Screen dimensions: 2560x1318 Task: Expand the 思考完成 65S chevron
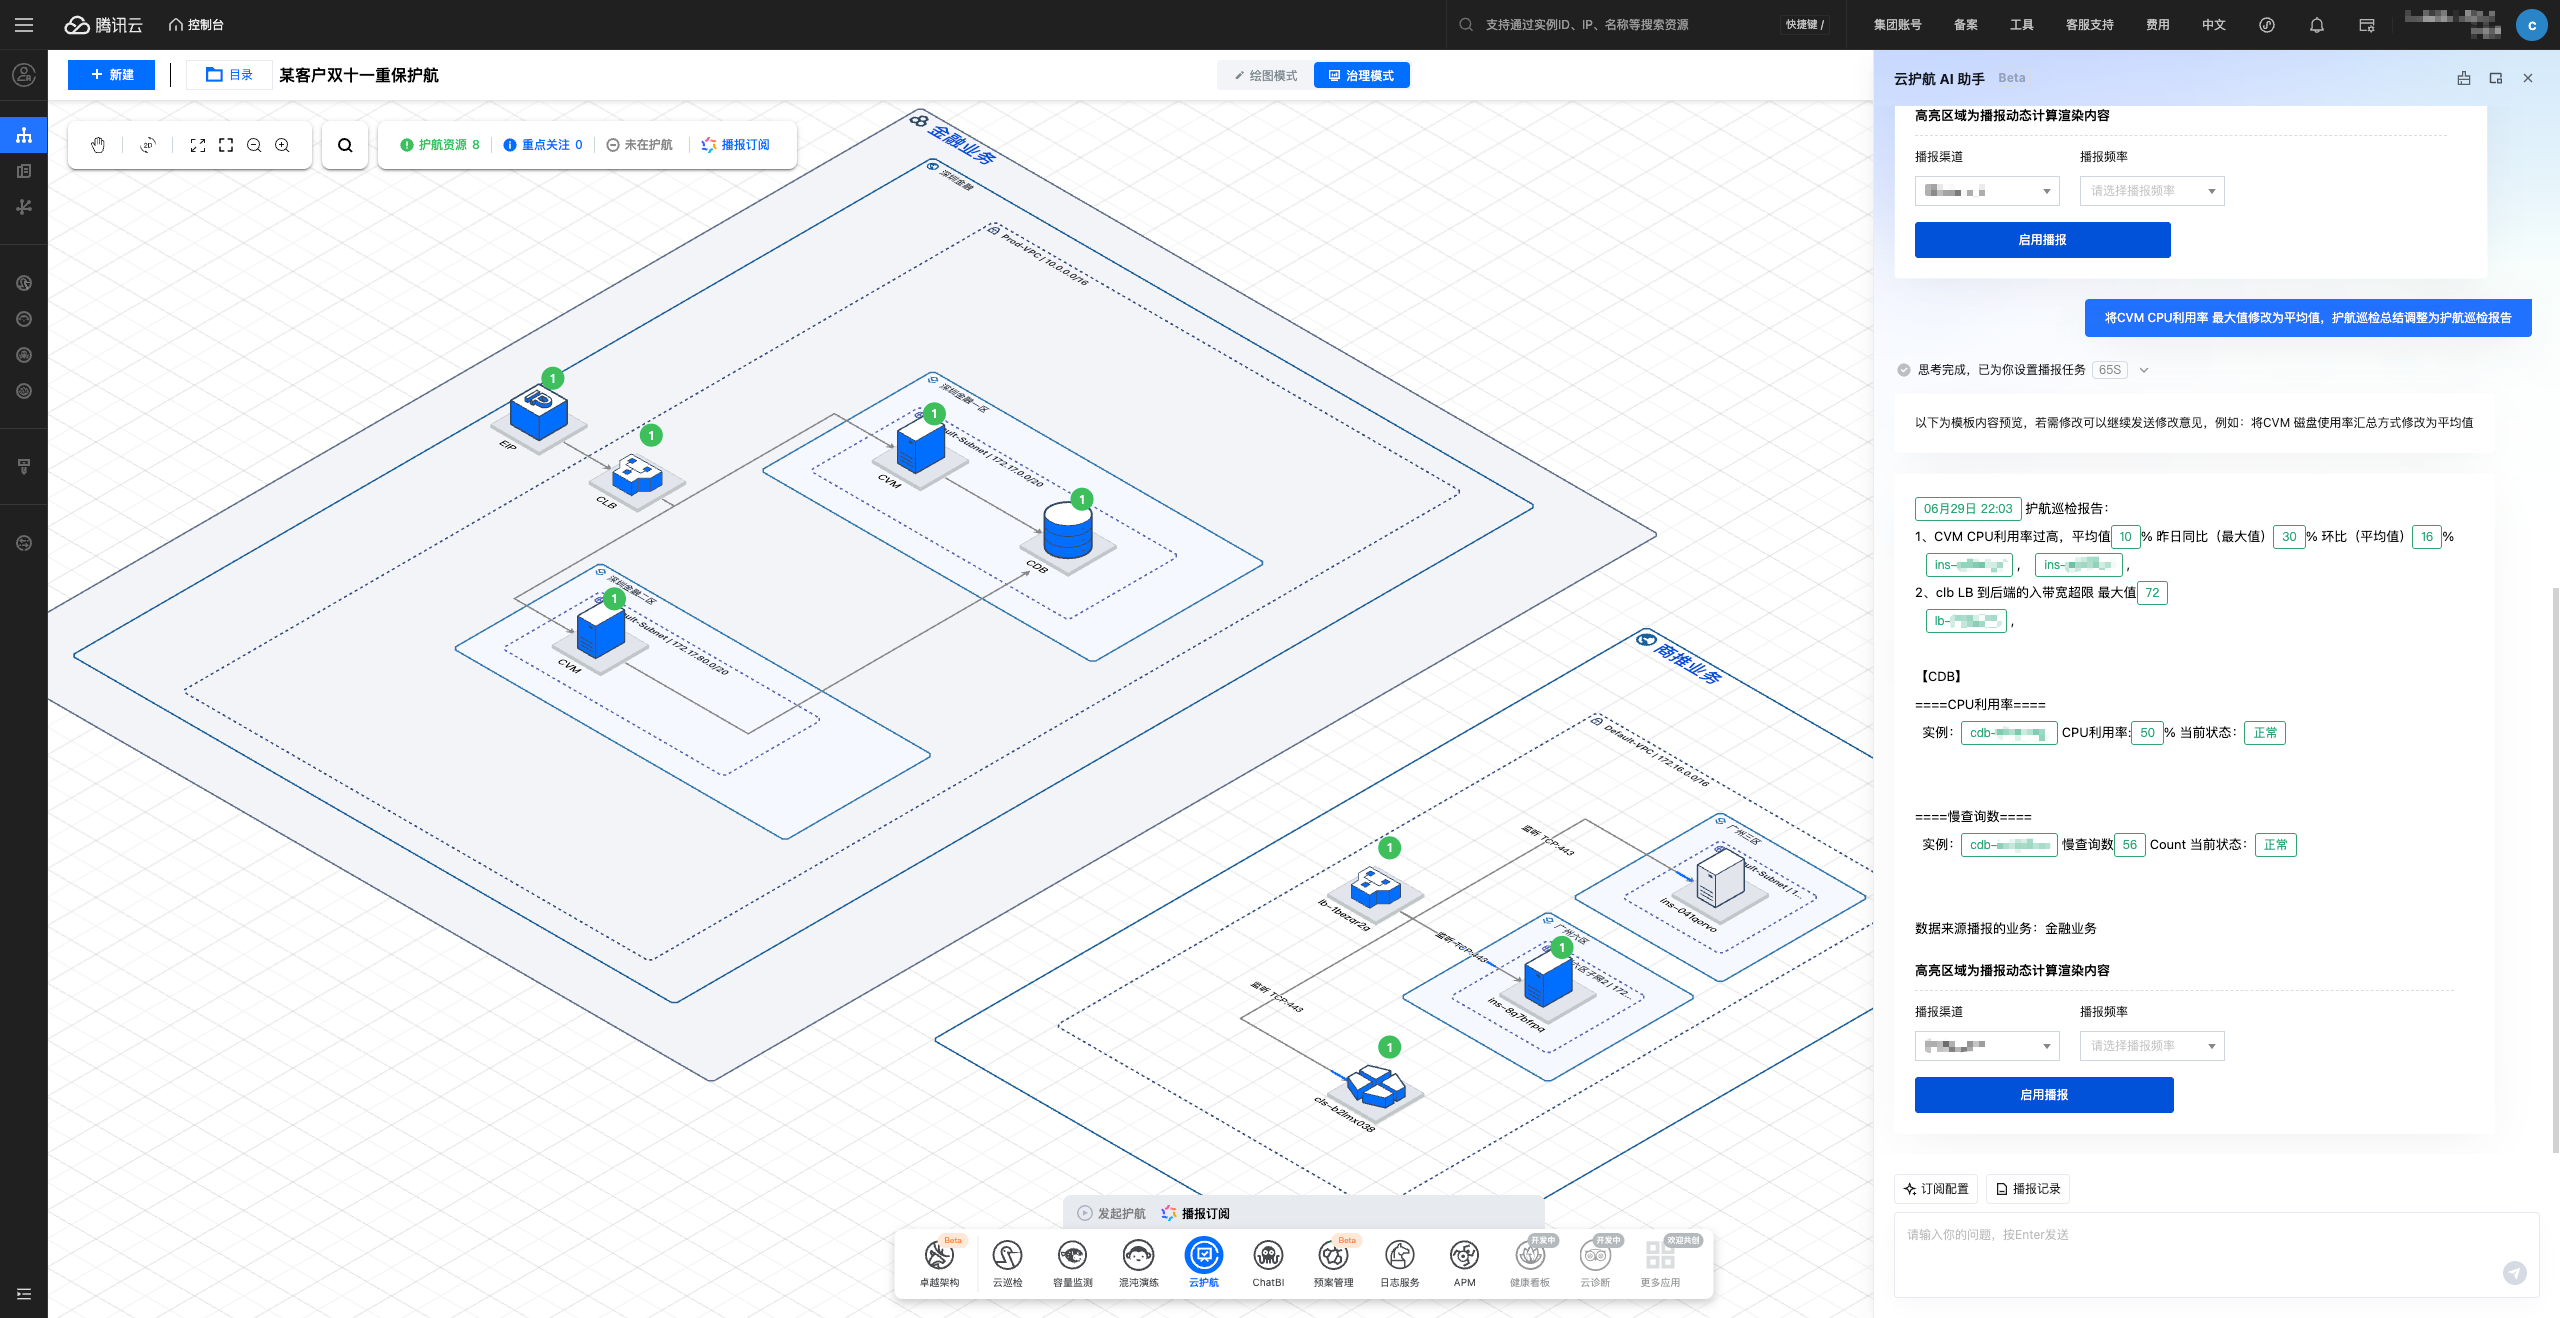coord(2144,370)
